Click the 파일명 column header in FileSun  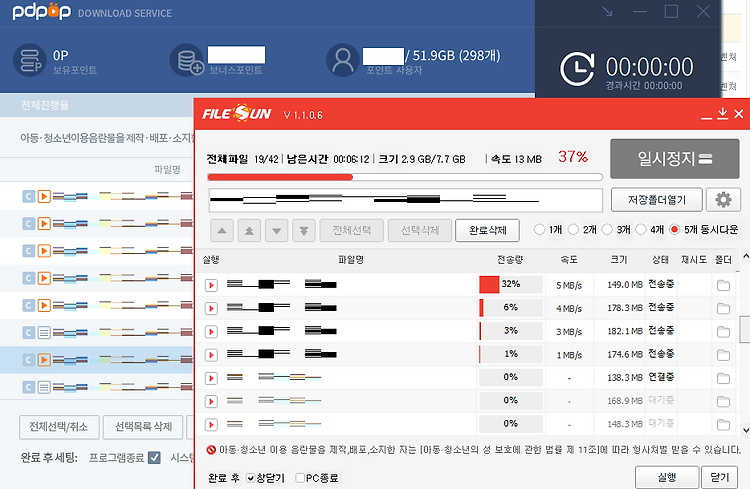click(351, 260)
